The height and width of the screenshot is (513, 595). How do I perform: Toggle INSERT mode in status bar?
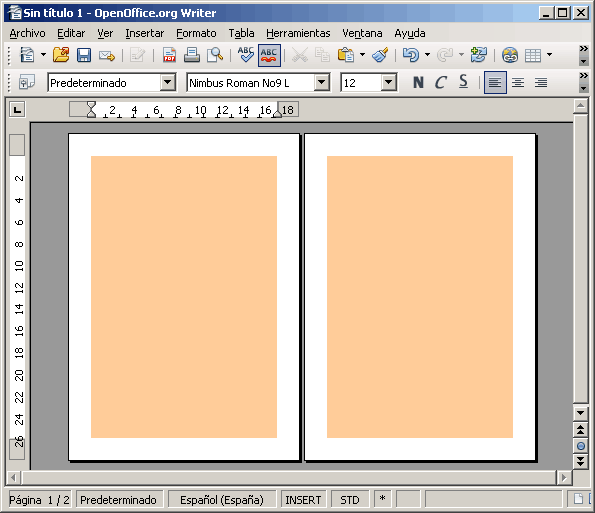pos(303,500)
